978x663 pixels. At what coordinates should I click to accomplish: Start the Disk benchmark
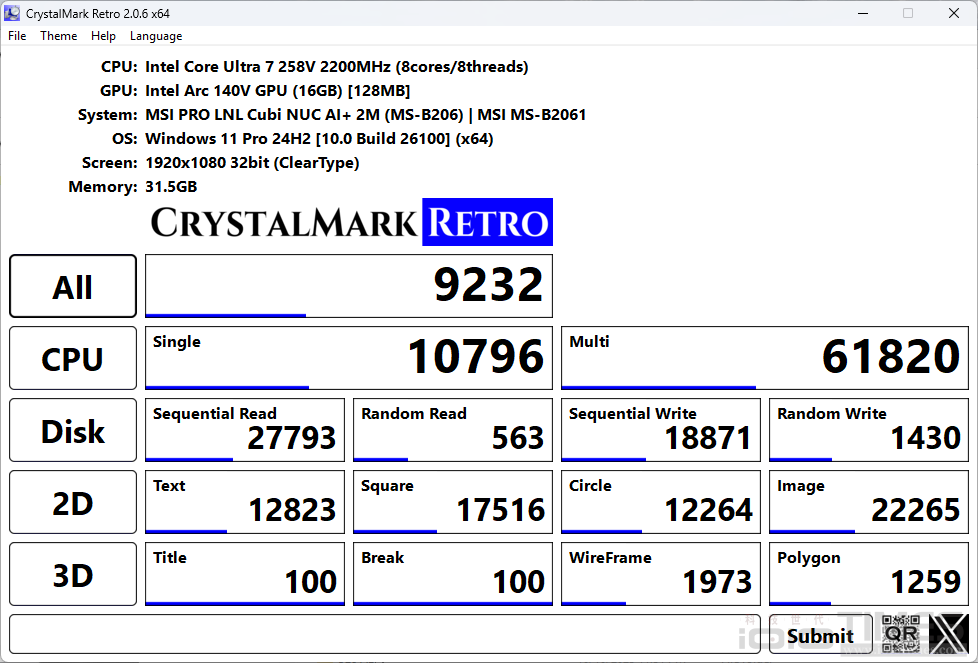pos(73,430)
